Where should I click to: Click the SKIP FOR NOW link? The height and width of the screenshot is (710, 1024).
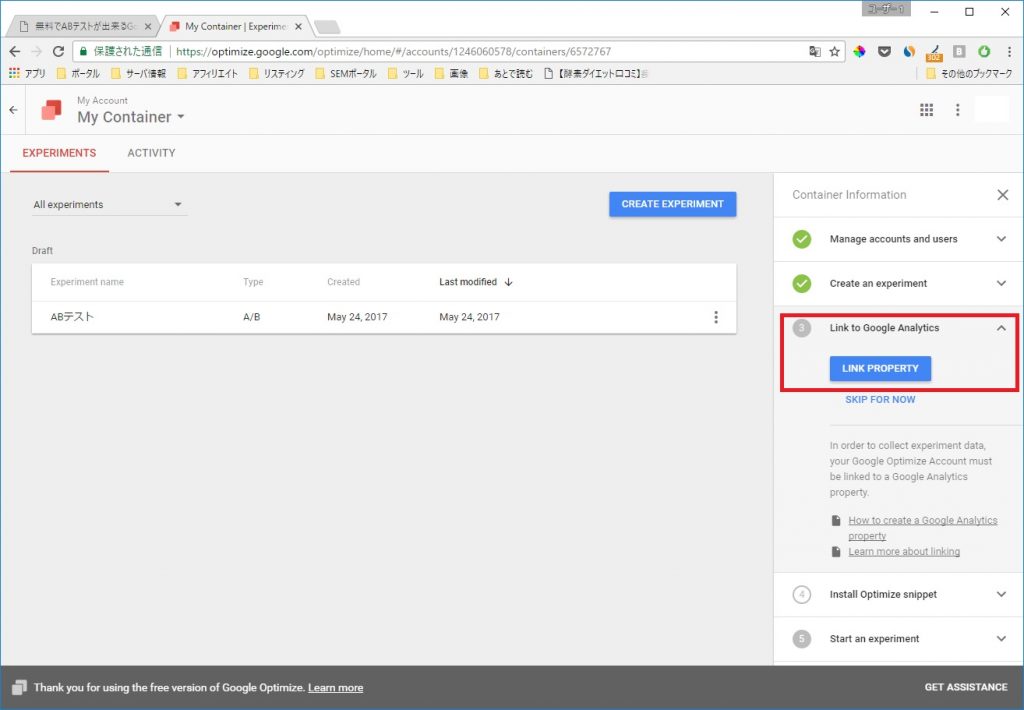pos(880,400)
